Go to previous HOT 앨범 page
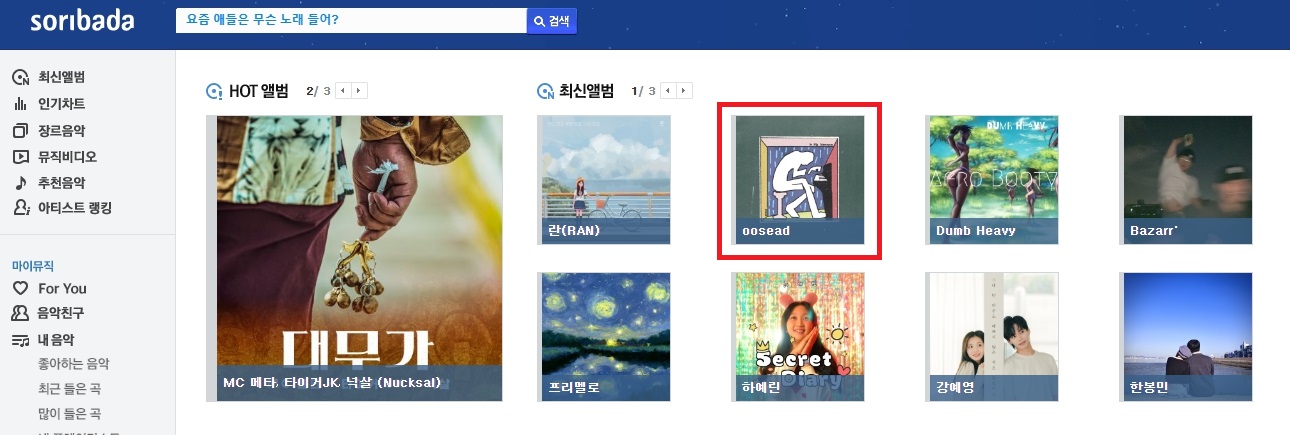Image resolution: width=1290 pixels, height=435 pixels. [342, 91]
